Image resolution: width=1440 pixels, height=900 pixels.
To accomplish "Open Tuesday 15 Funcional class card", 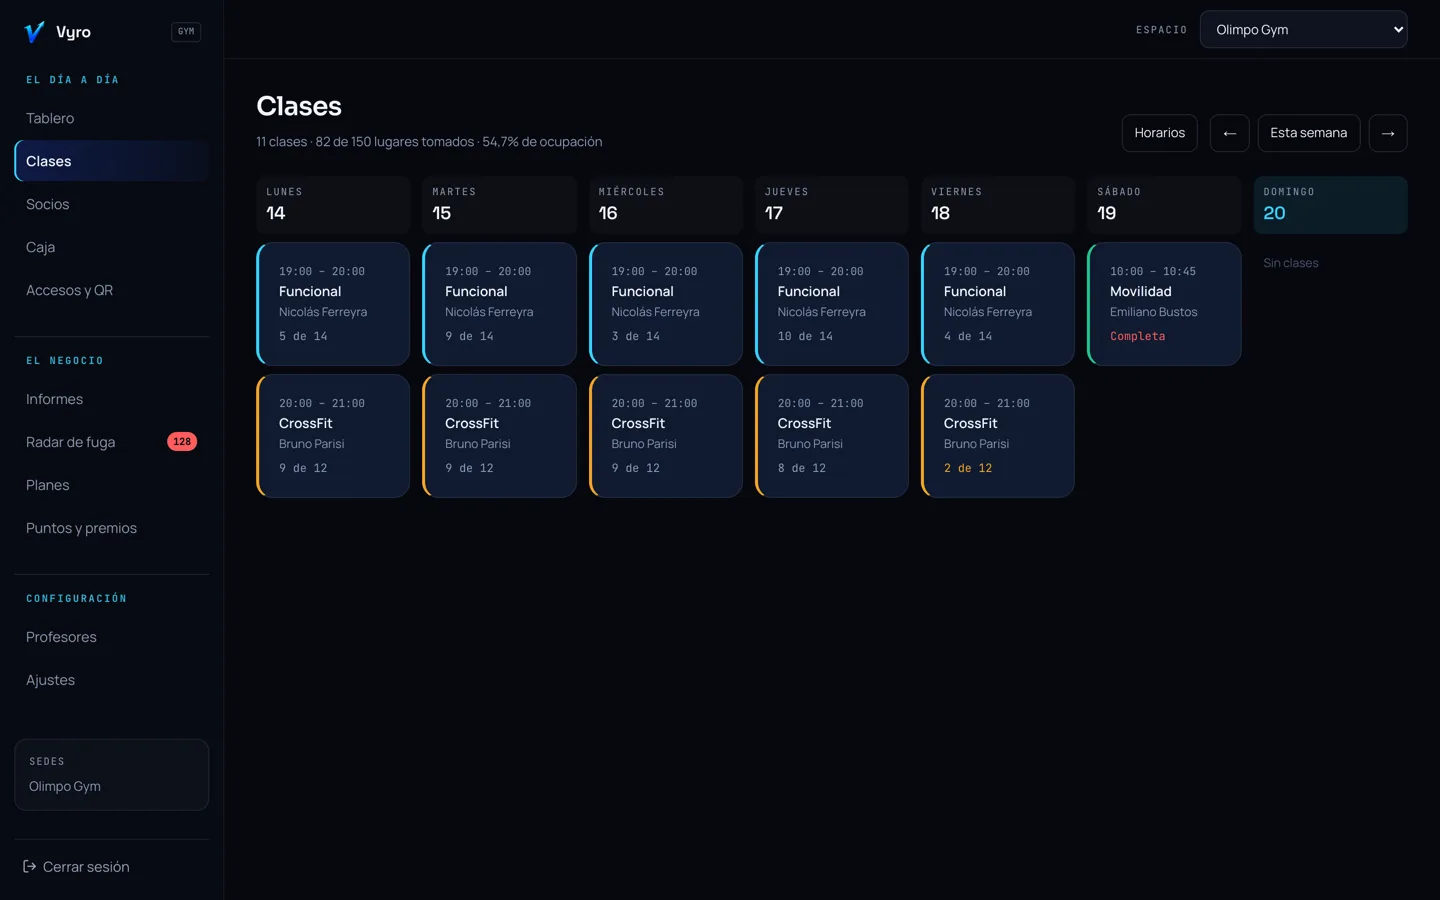I will point(499,304).
